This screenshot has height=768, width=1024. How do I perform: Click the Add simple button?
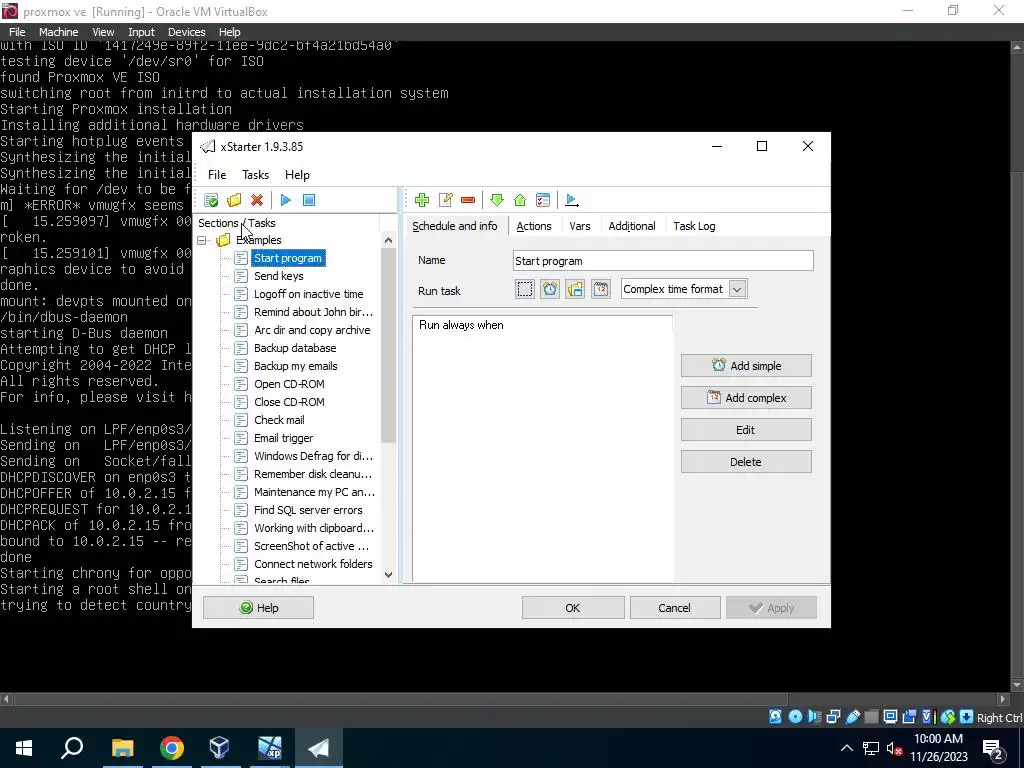(746, 366)
